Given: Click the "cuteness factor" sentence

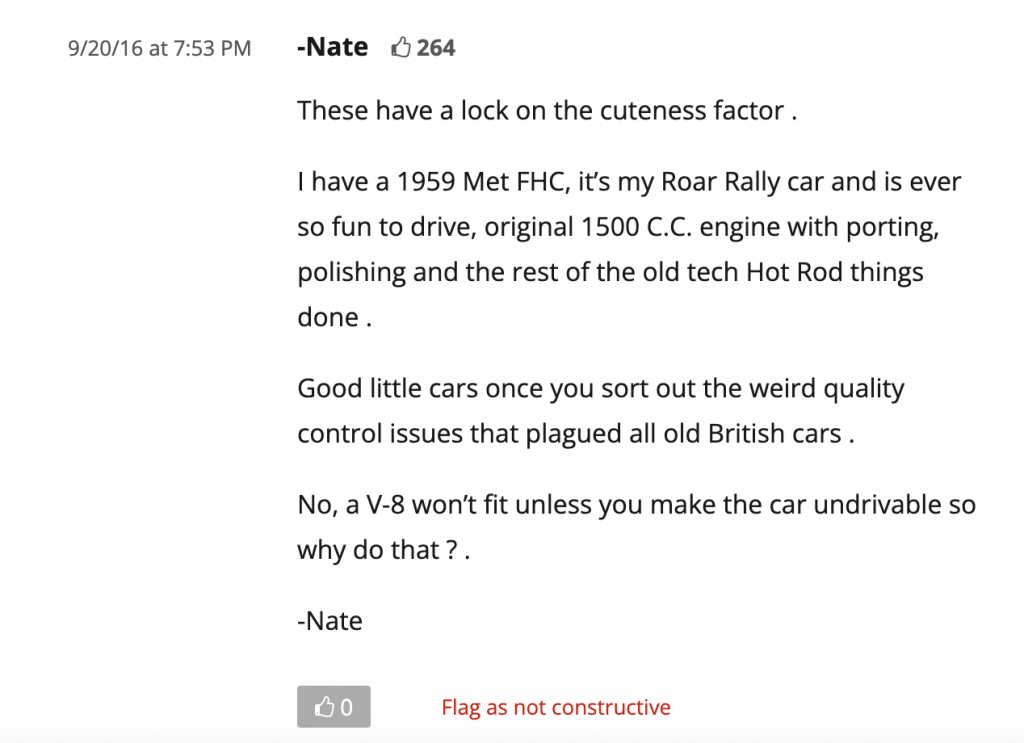Looking at the screenshot, I should click(545, 110).
